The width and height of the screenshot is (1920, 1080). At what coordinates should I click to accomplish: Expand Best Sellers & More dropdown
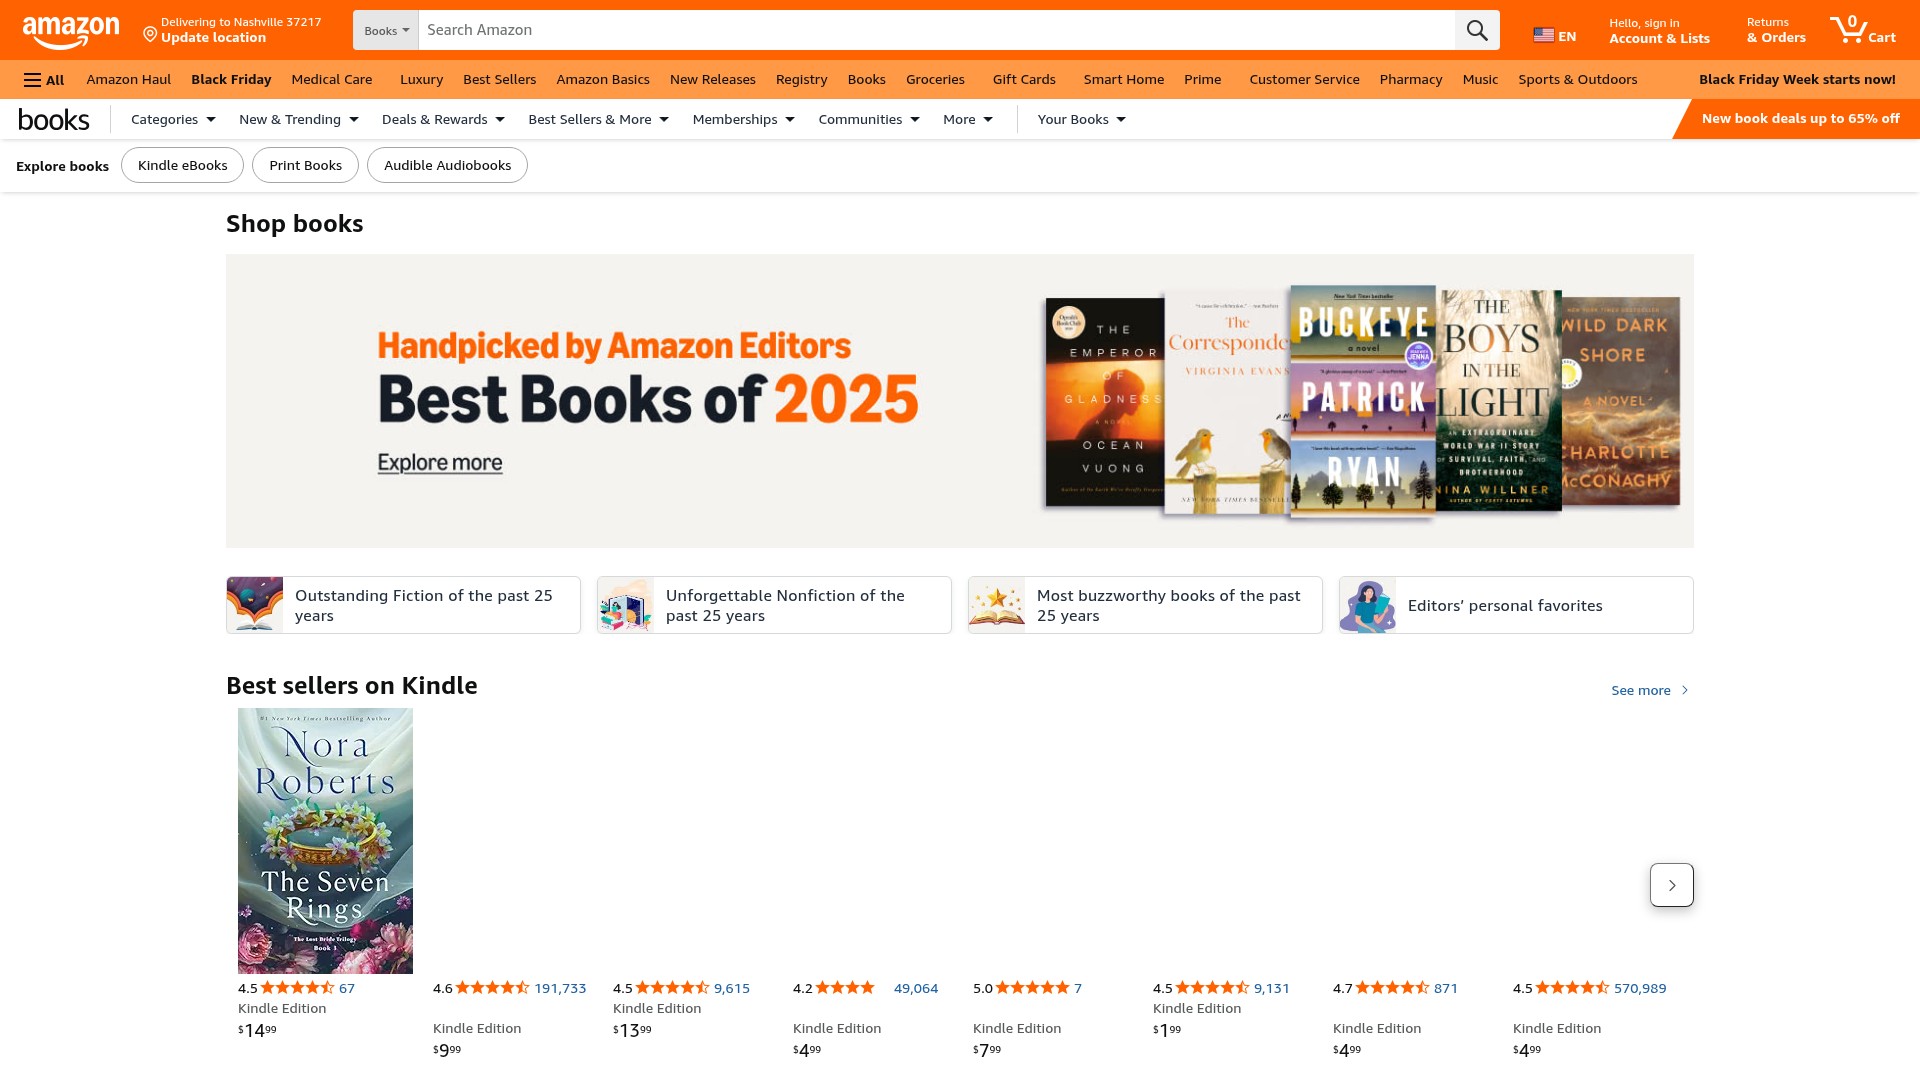click(x=598, y=119)
